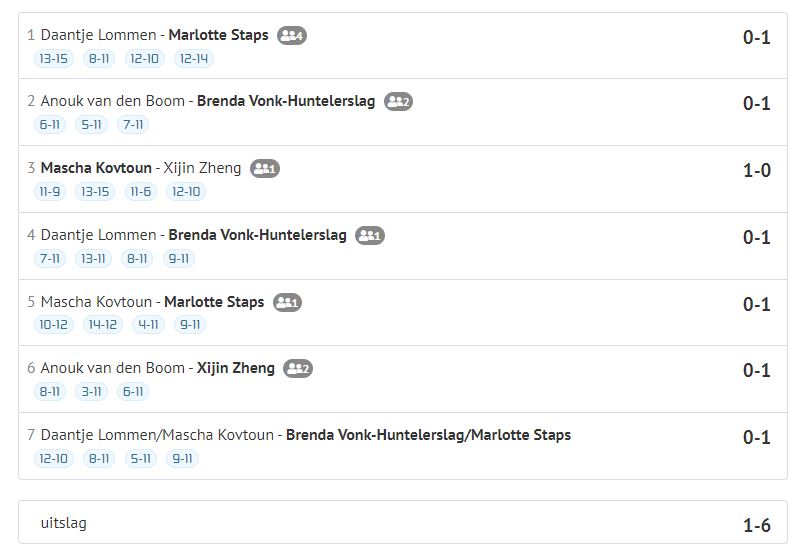The image size is (799, 555).
Task: Click the spectators badge on match 4
Action: pyautogui.click(x=369, y=235)
